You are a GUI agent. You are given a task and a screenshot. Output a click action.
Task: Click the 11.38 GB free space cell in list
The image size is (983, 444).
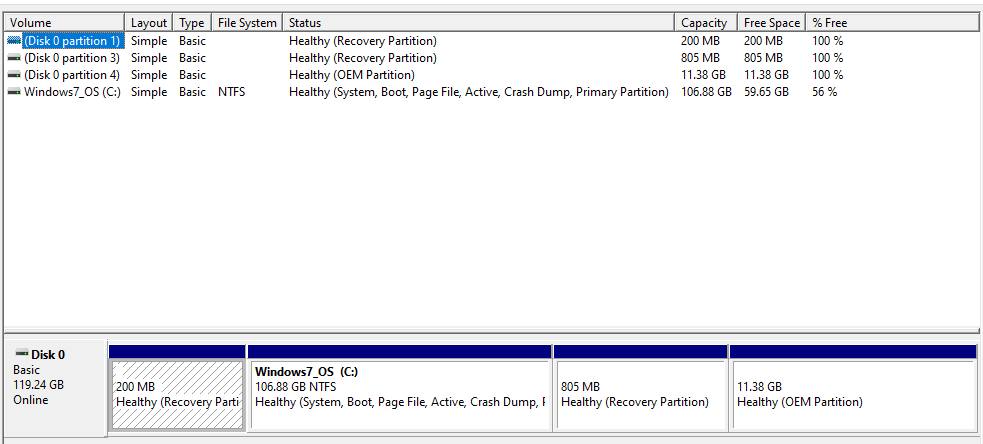pos(766,75)
